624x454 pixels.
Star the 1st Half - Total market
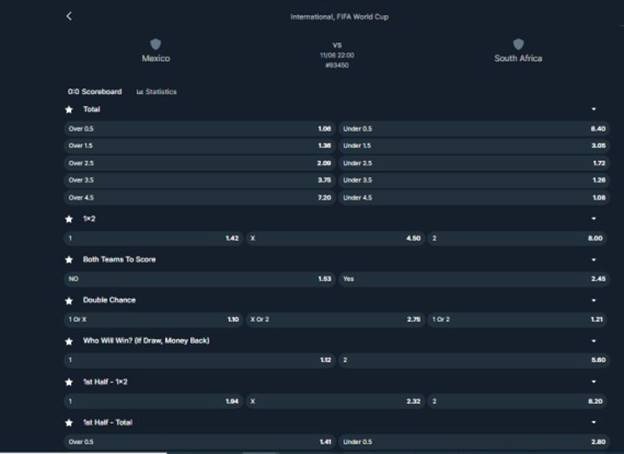click(69, 423)
